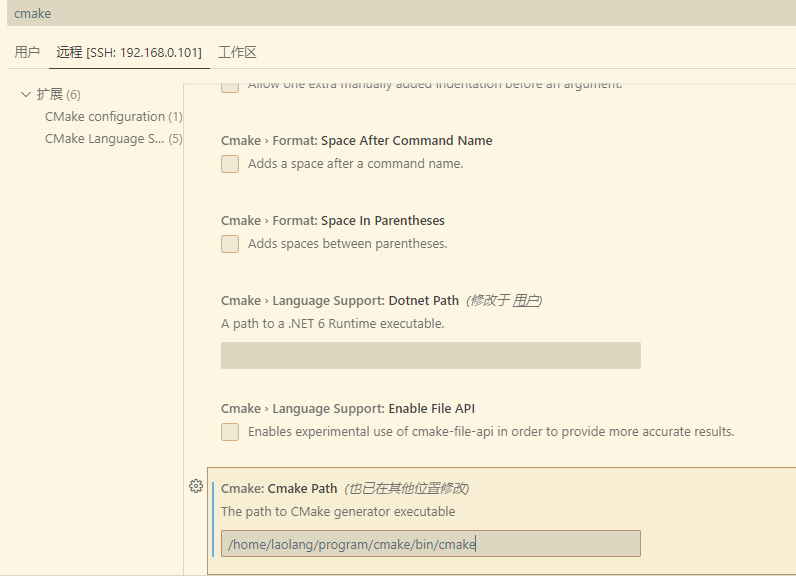
Task: Open the gear menu for Cmake Path setting
Action: (x=196, y=486)
